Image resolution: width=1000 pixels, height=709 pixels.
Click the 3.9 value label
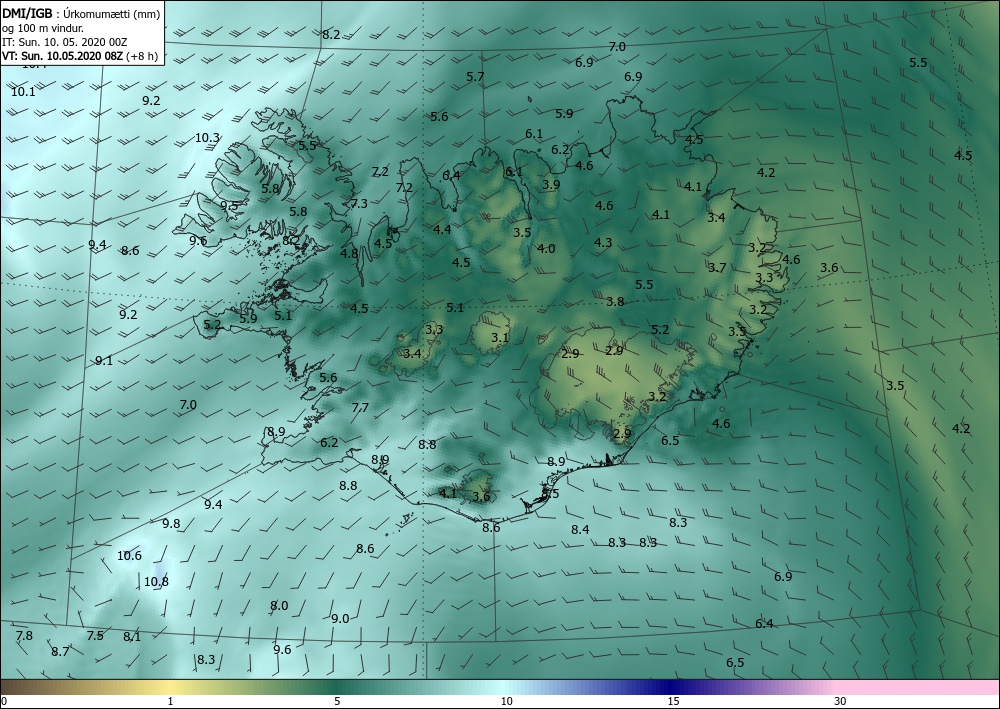click(551, 185)
